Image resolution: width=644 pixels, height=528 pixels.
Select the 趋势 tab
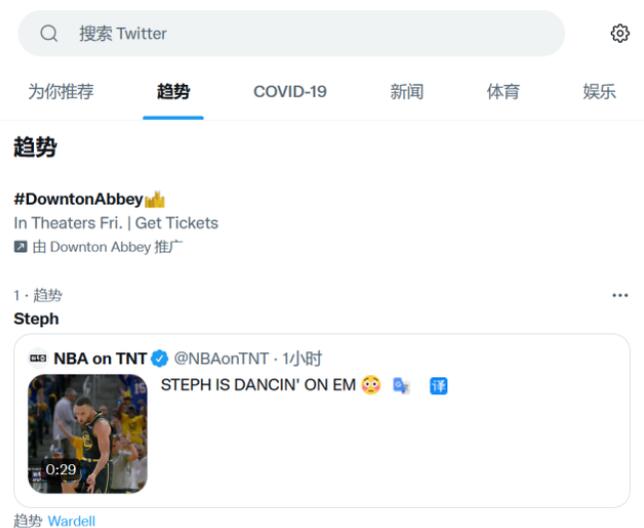pyautogui.click(x=173, y=92)
